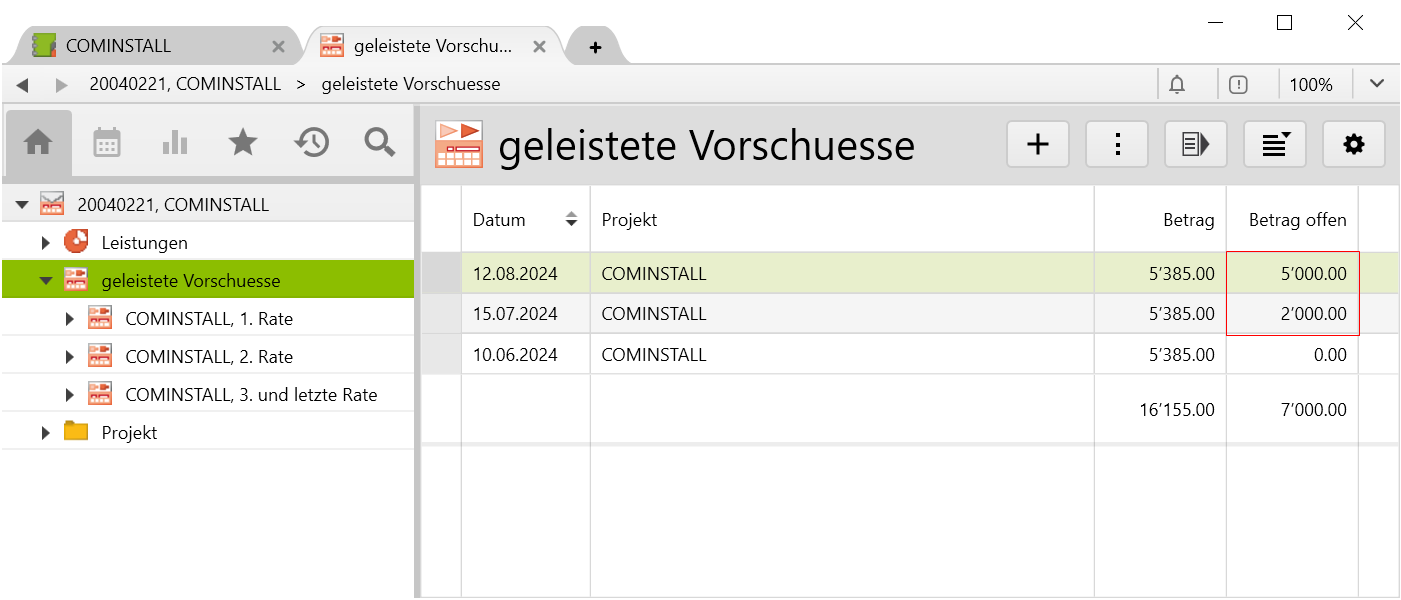Image resolution: width=1401 pixels, height=600 pixels.
Task: Expand the COMINSTALL, 2. Rate node
Action: tap(70, 357)
